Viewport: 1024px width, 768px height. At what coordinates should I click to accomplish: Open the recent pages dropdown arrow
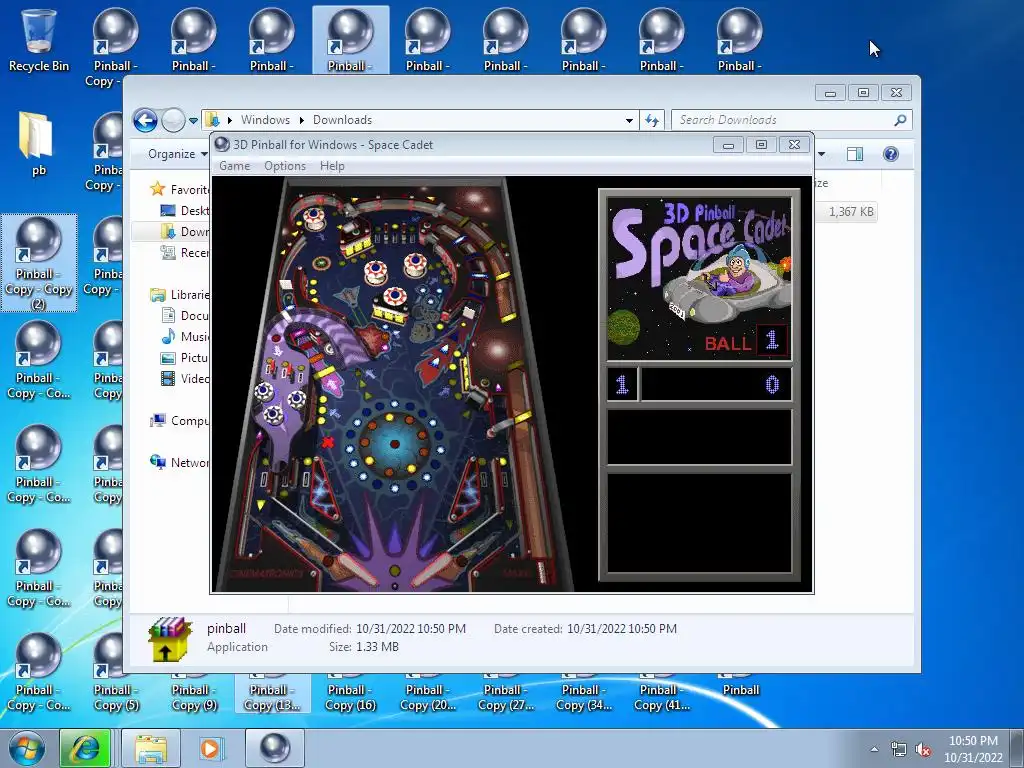[193, 120]
